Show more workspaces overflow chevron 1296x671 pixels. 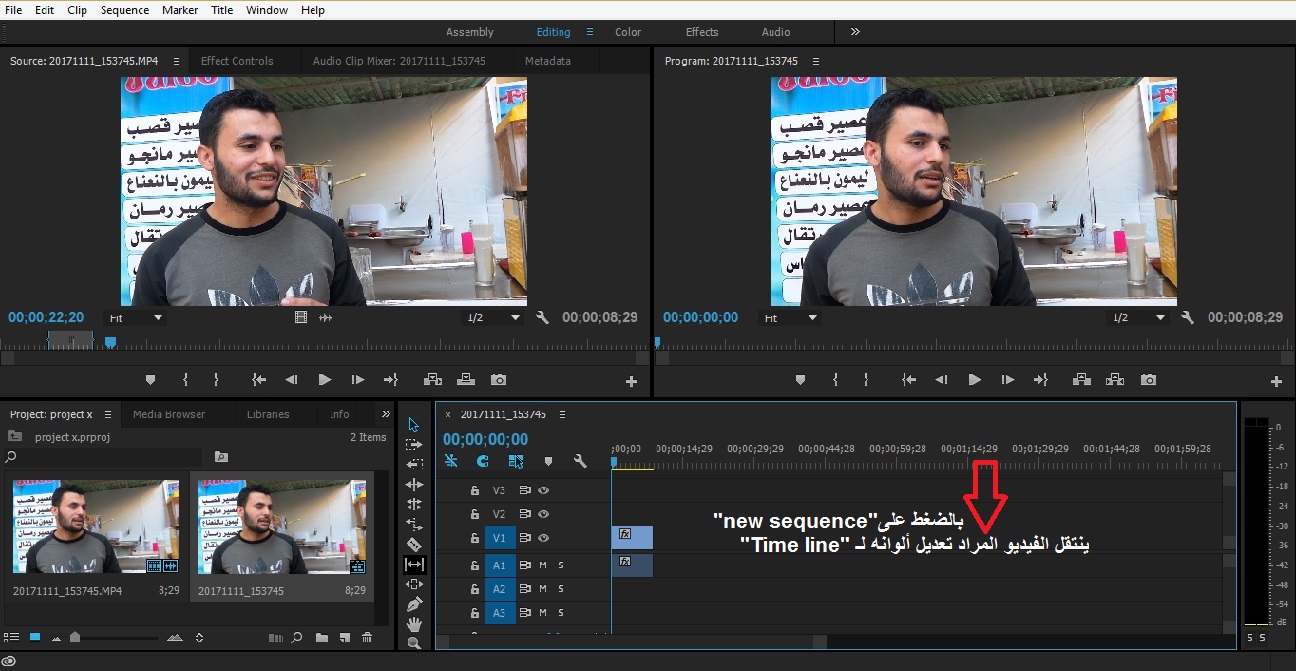pyautogui.click(x=855, y=32)
